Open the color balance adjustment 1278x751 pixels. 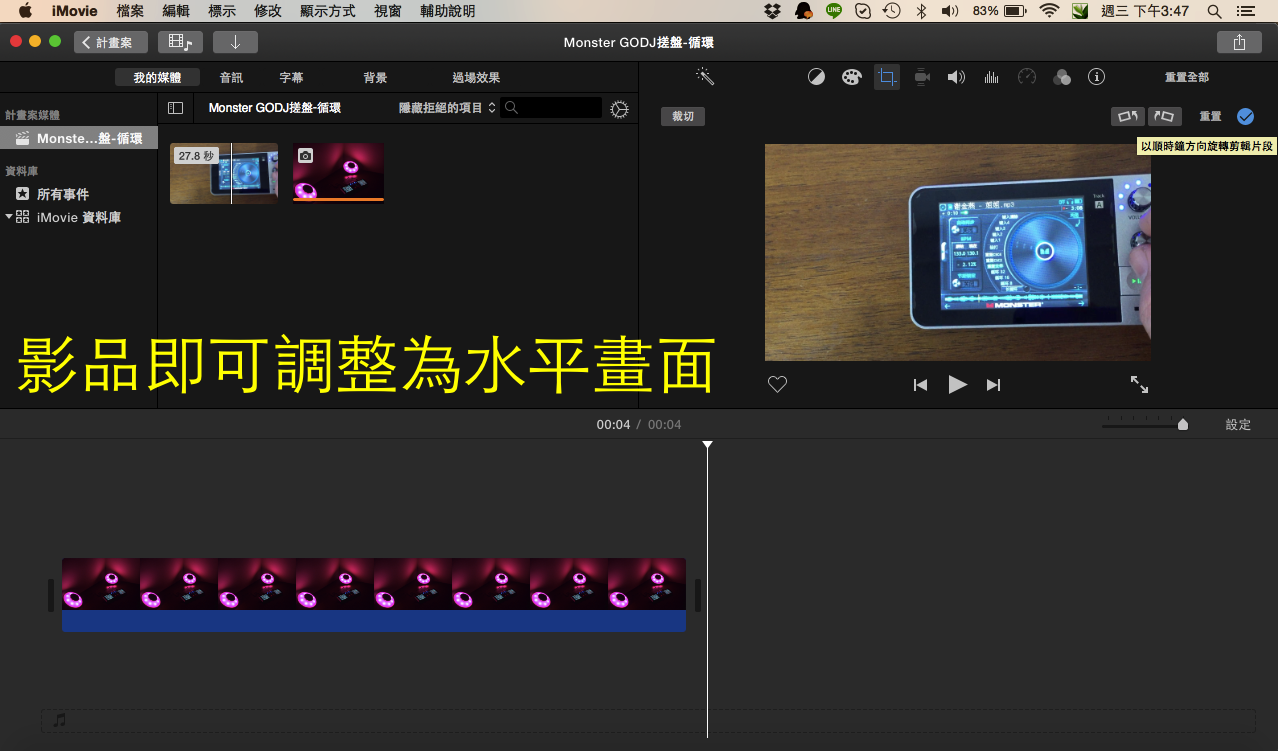point(816,77)
